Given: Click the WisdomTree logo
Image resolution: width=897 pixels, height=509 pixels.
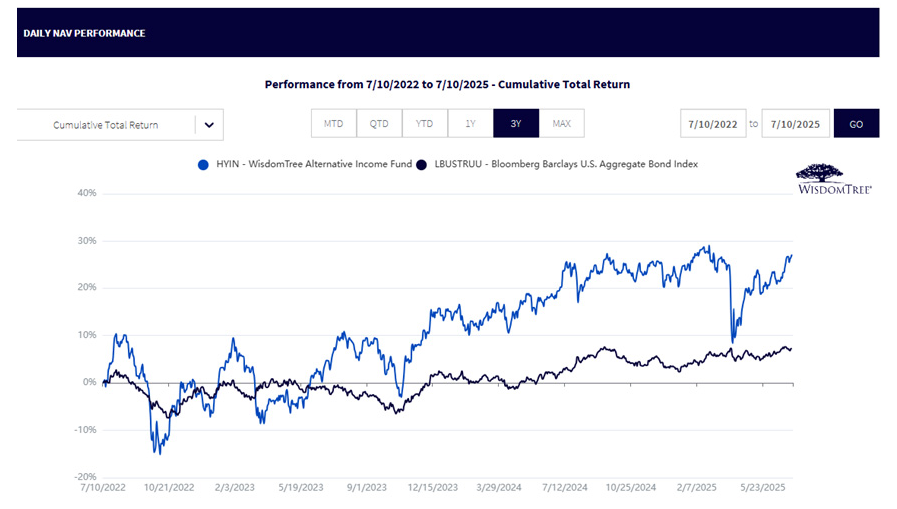Looking at the screenshot, I should 835,180.
